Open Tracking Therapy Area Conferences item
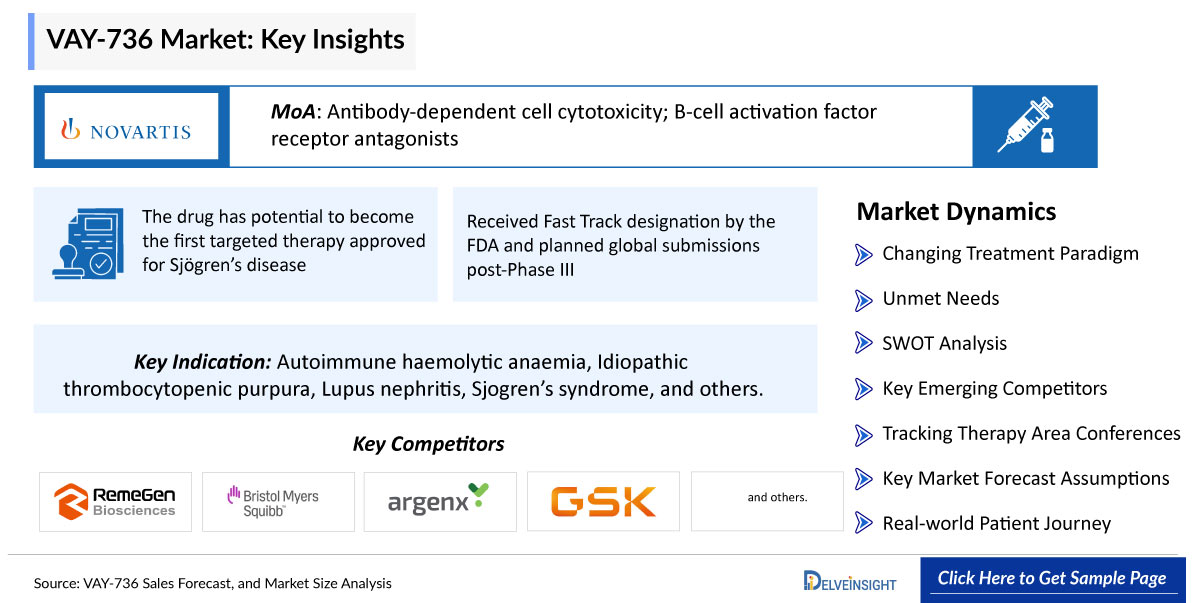The height and width of the screenshot is (603, 1200). tap(1031, 434)
